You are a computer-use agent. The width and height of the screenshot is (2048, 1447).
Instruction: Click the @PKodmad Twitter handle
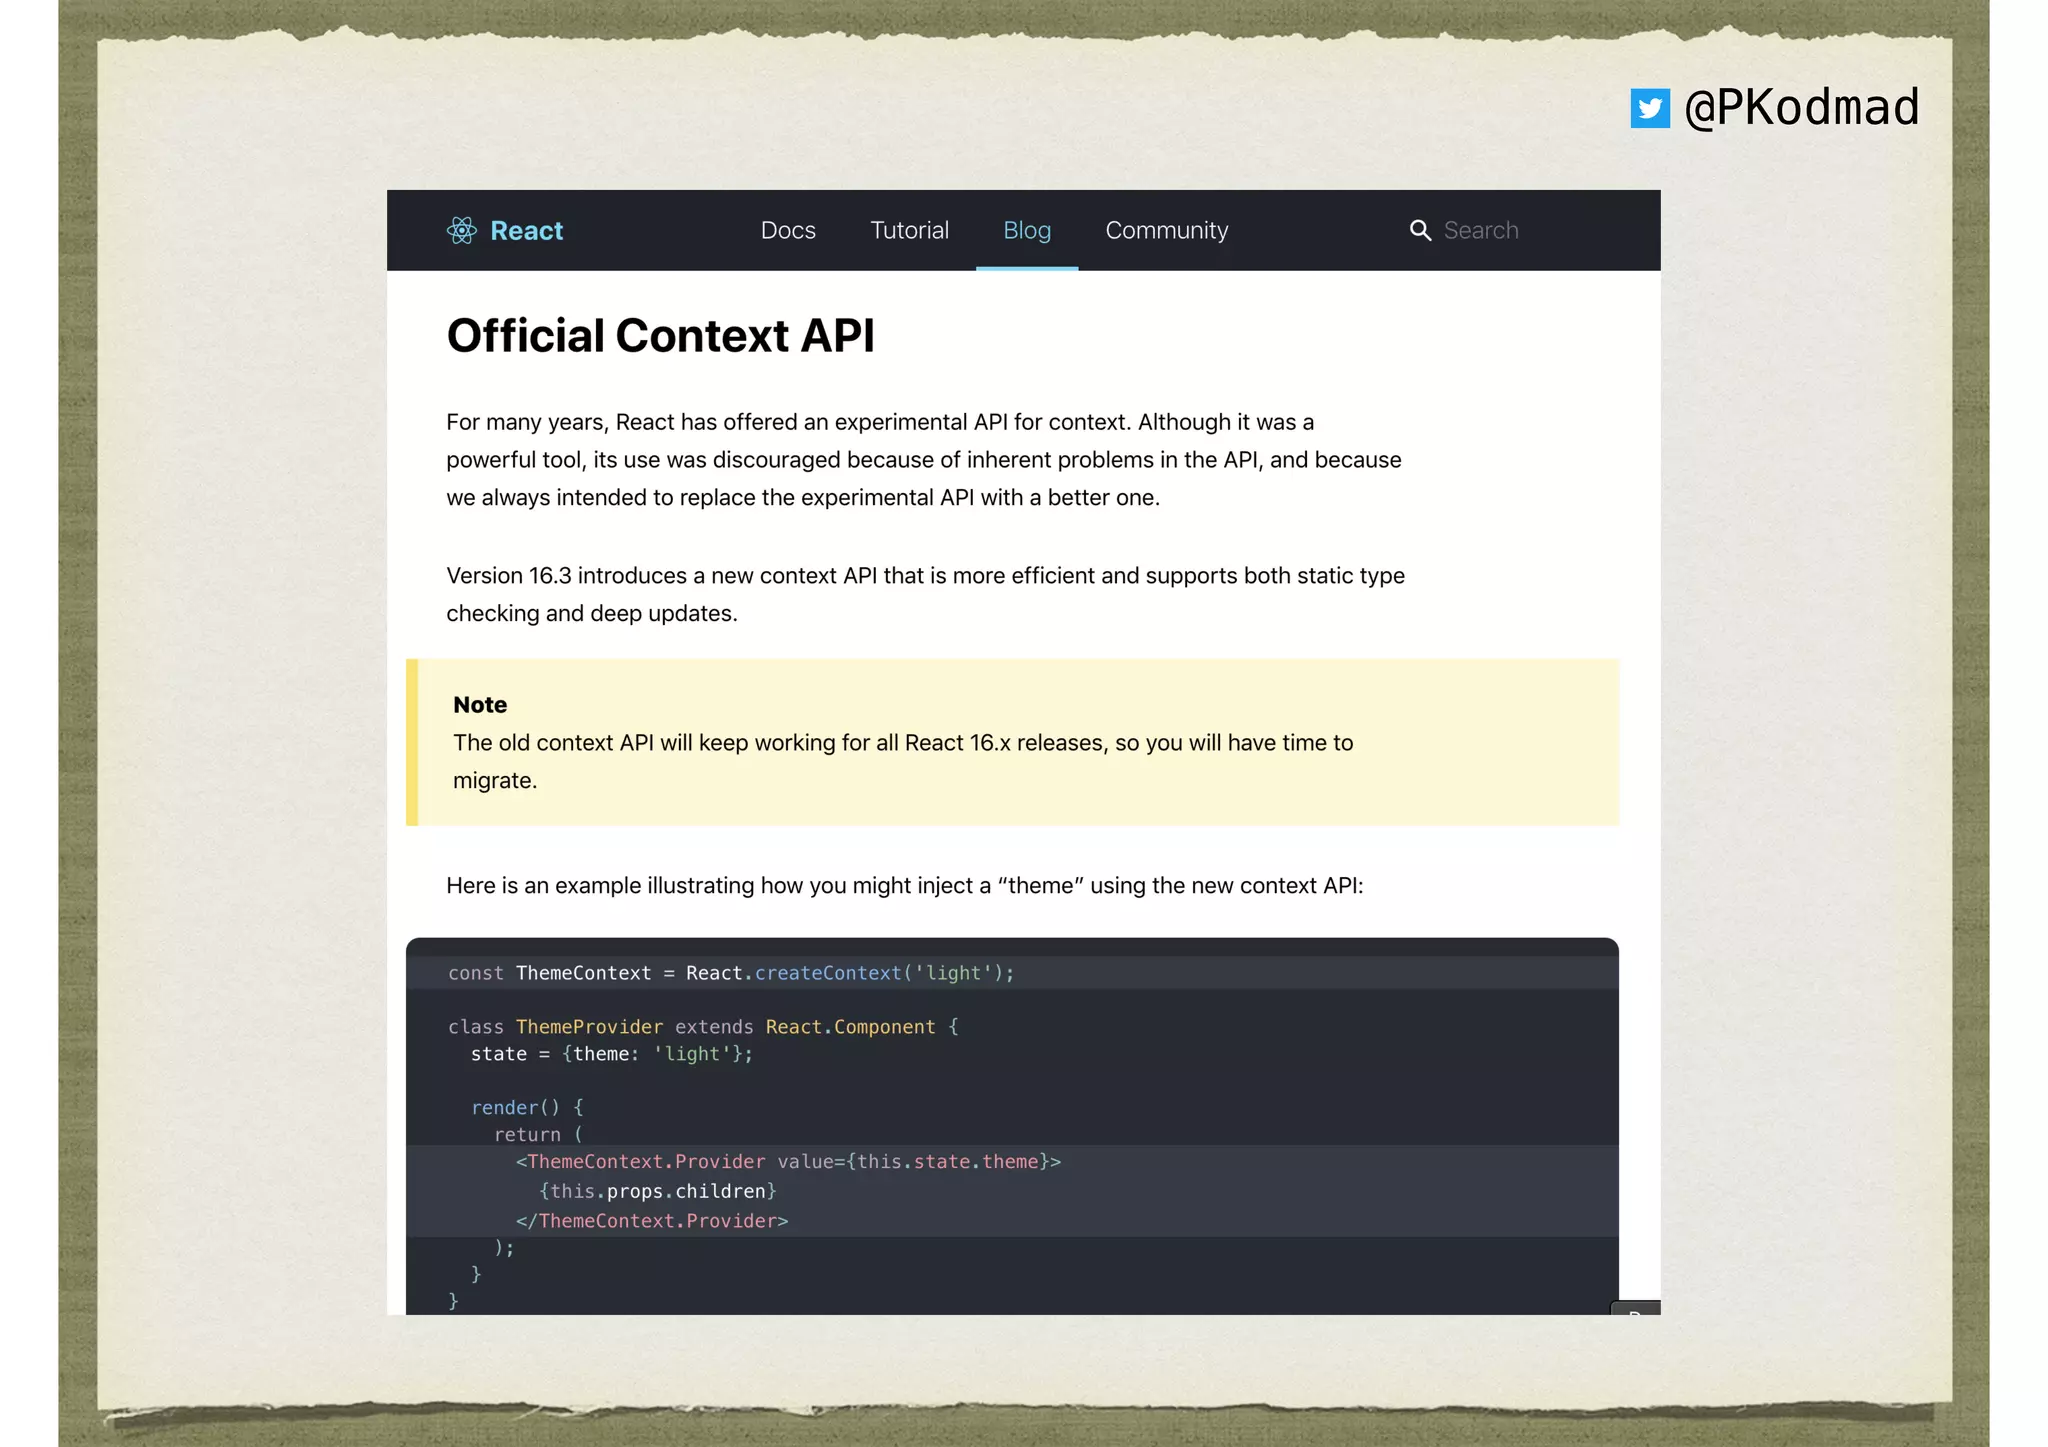point(1801,108)
